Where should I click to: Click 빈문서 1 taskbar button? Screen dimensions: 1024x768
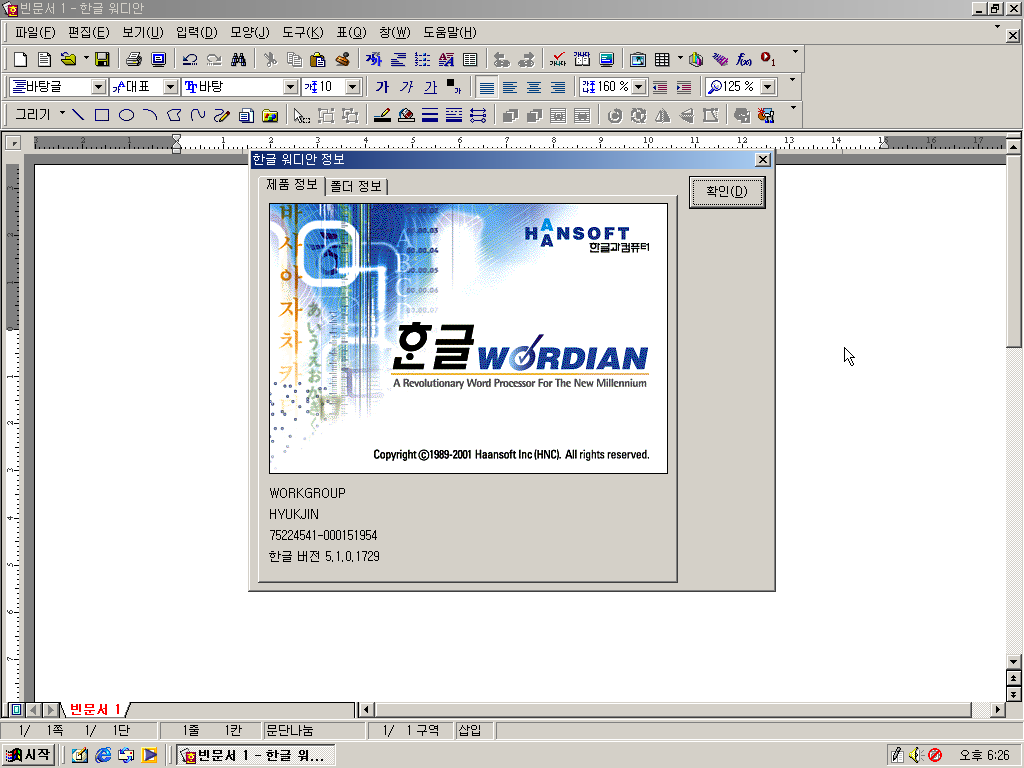(255, 756)
